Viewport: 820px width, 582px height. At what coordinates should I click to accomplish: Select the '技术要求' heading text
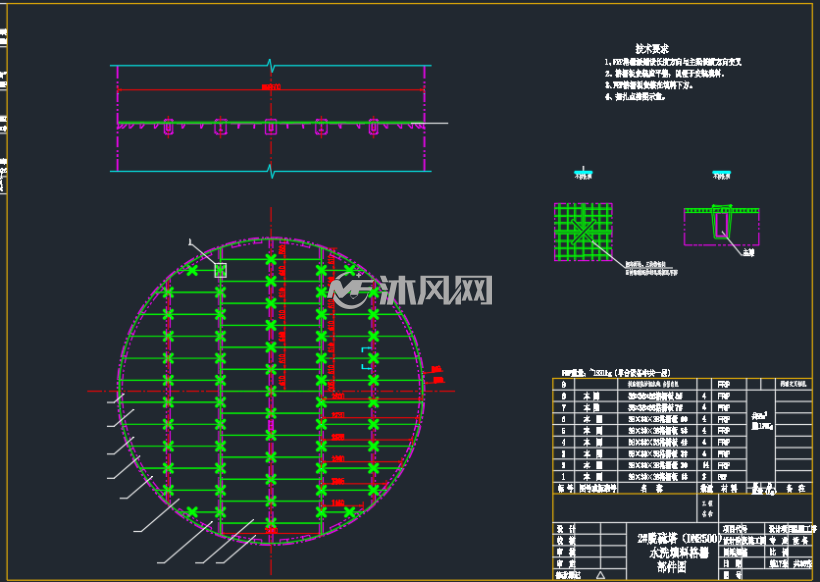(x=652, y=49)
